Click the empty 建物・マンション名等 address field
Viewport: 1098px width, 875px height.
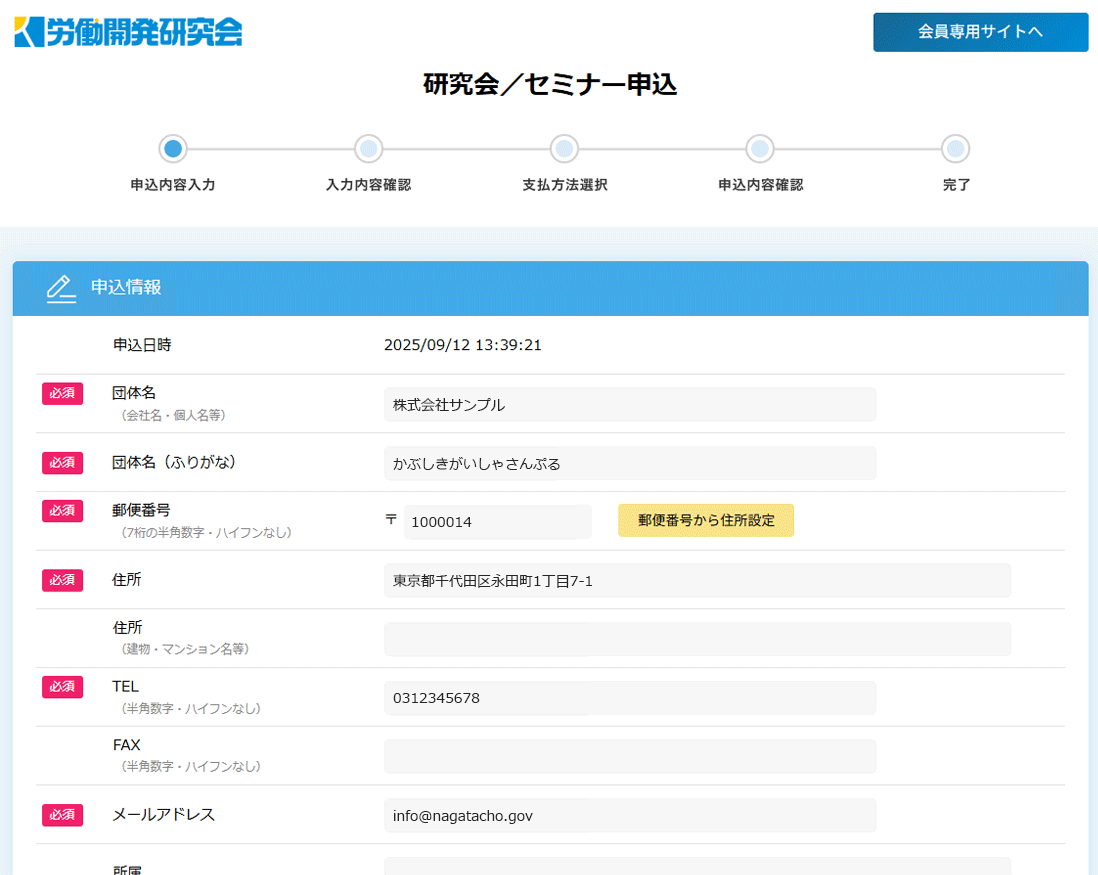pos(697,639)
